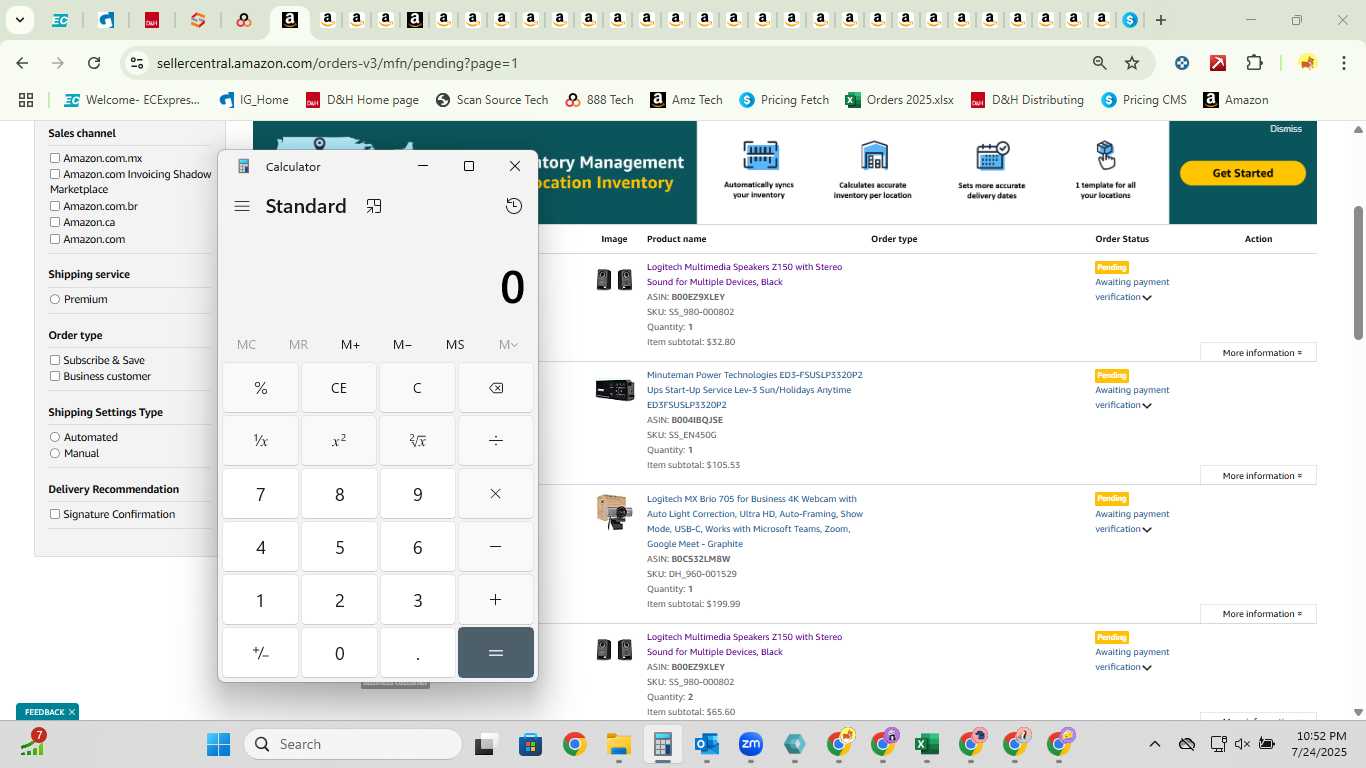
Task: Check Amazon.com sales channel checkbox
Action: coord(55,239)
